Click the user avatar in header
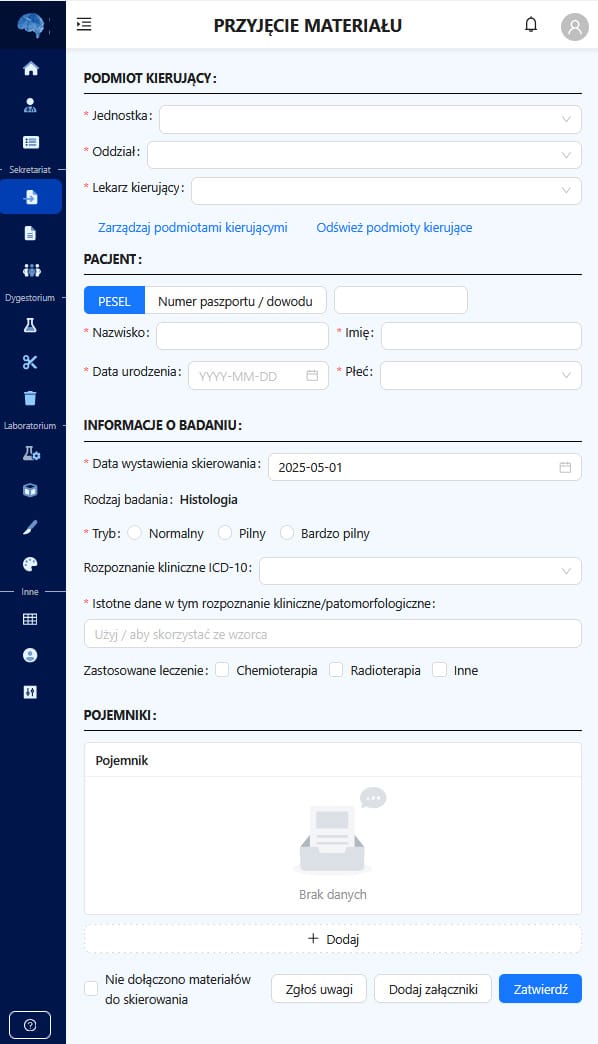This screenshot has width=598, height=1044. (x=575, y=27)
